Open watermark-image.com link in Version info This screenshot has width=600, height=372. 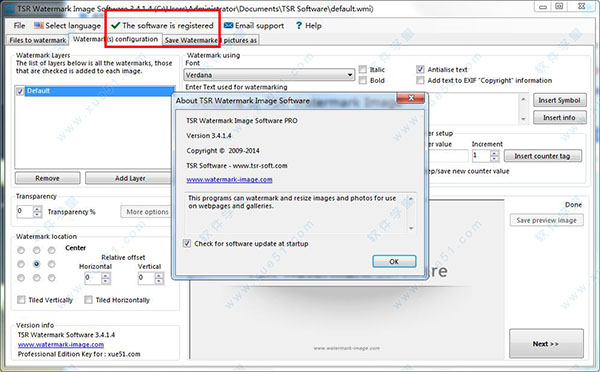61,344
